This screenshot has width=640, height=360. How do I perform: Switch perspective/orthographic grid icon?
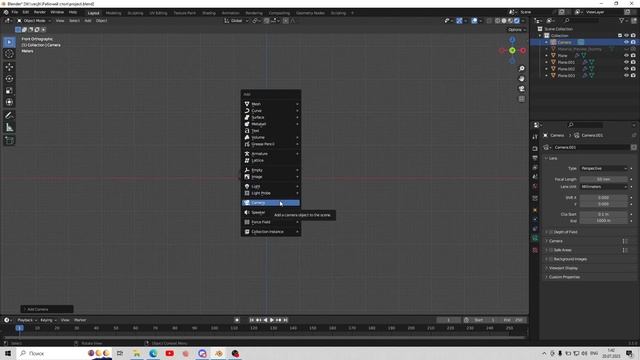pyautogui.click(x=522, y=99)
